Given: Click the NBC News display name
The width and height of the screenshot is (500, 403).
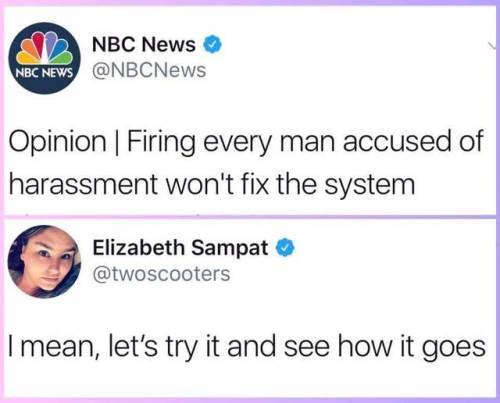Looking at the screenshot, I should pos(144,44).
